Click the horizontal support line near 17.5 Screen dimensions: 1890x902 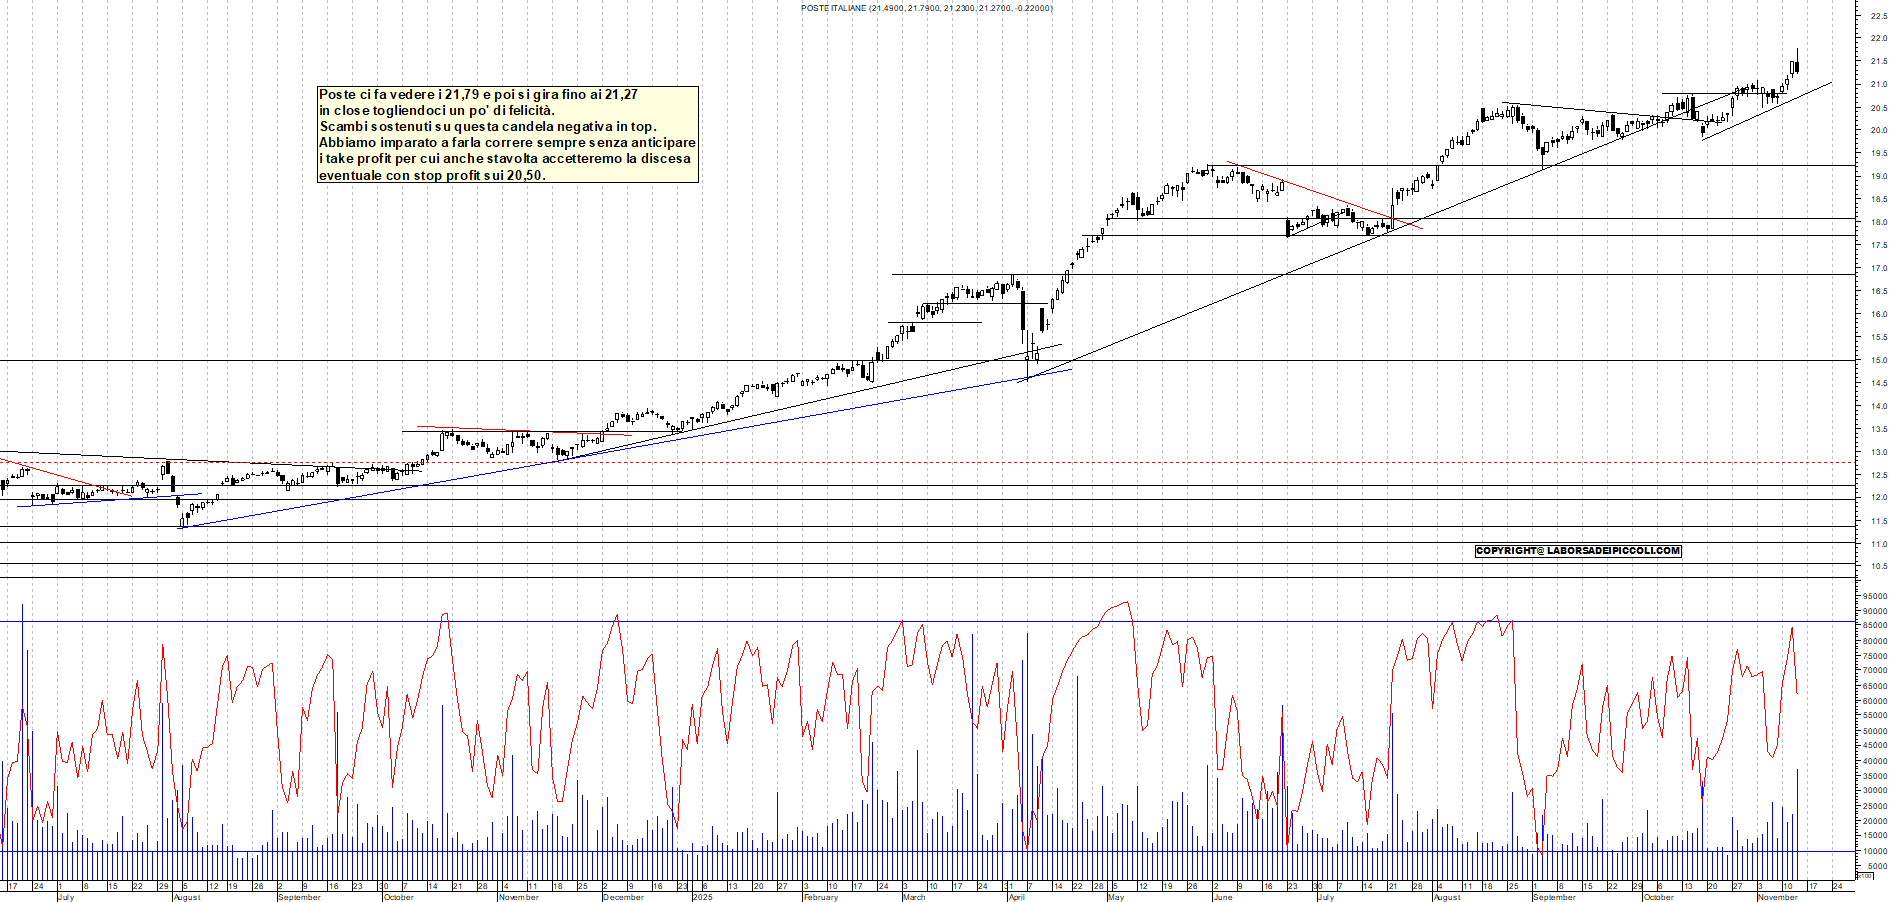[x=1600, y=233]
